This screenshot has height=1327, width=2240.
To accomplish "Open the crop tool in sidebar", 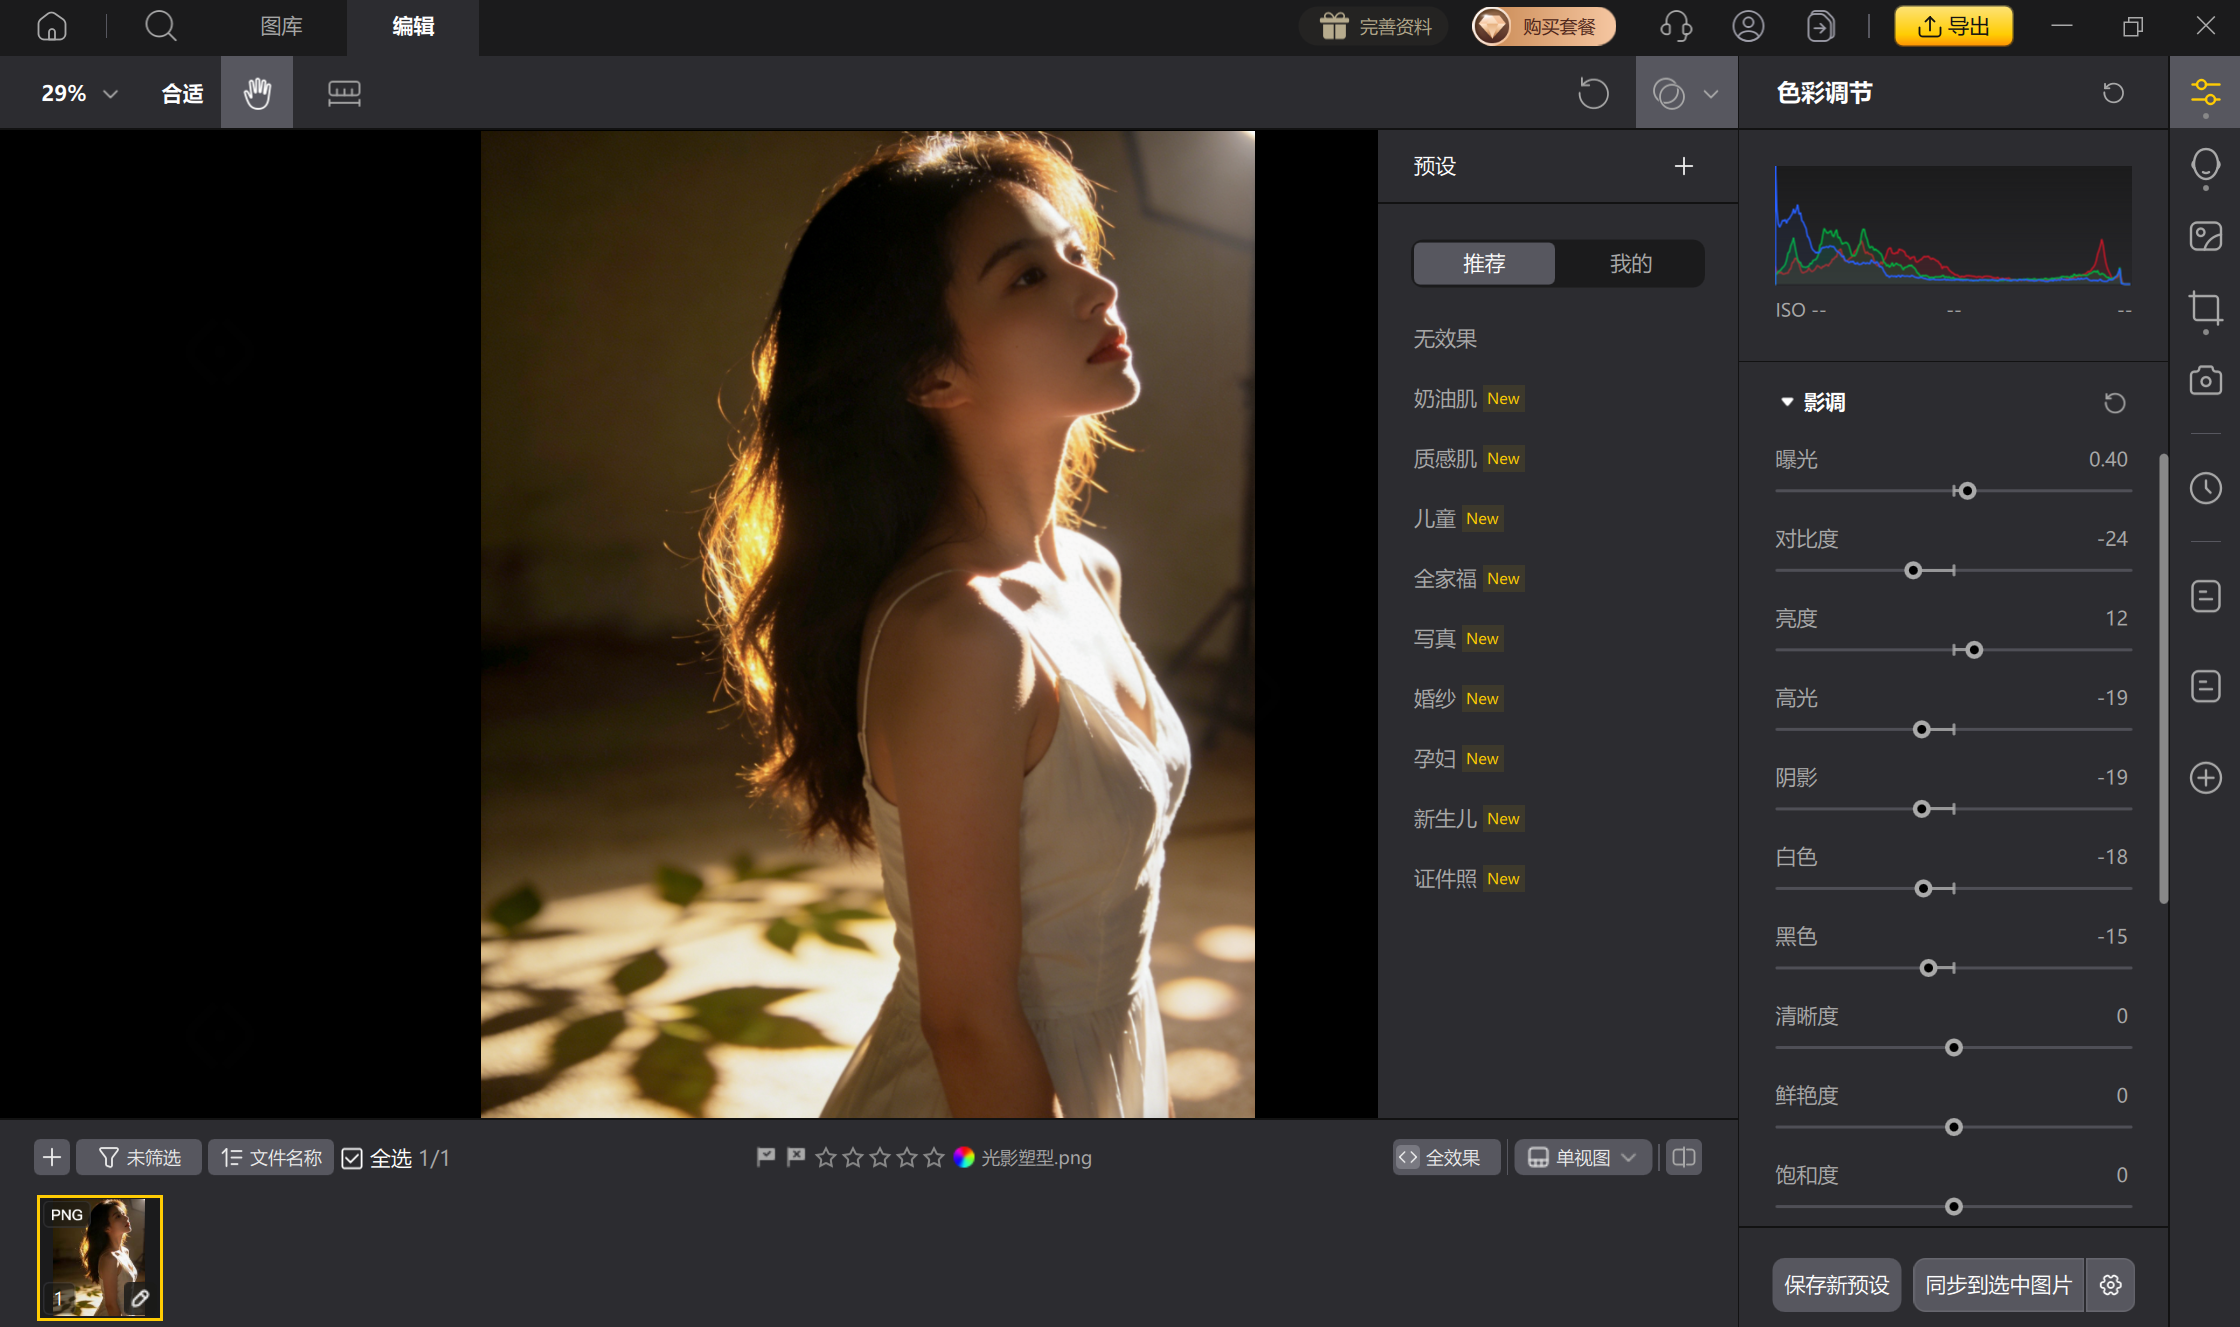I will click(2205, 307).
